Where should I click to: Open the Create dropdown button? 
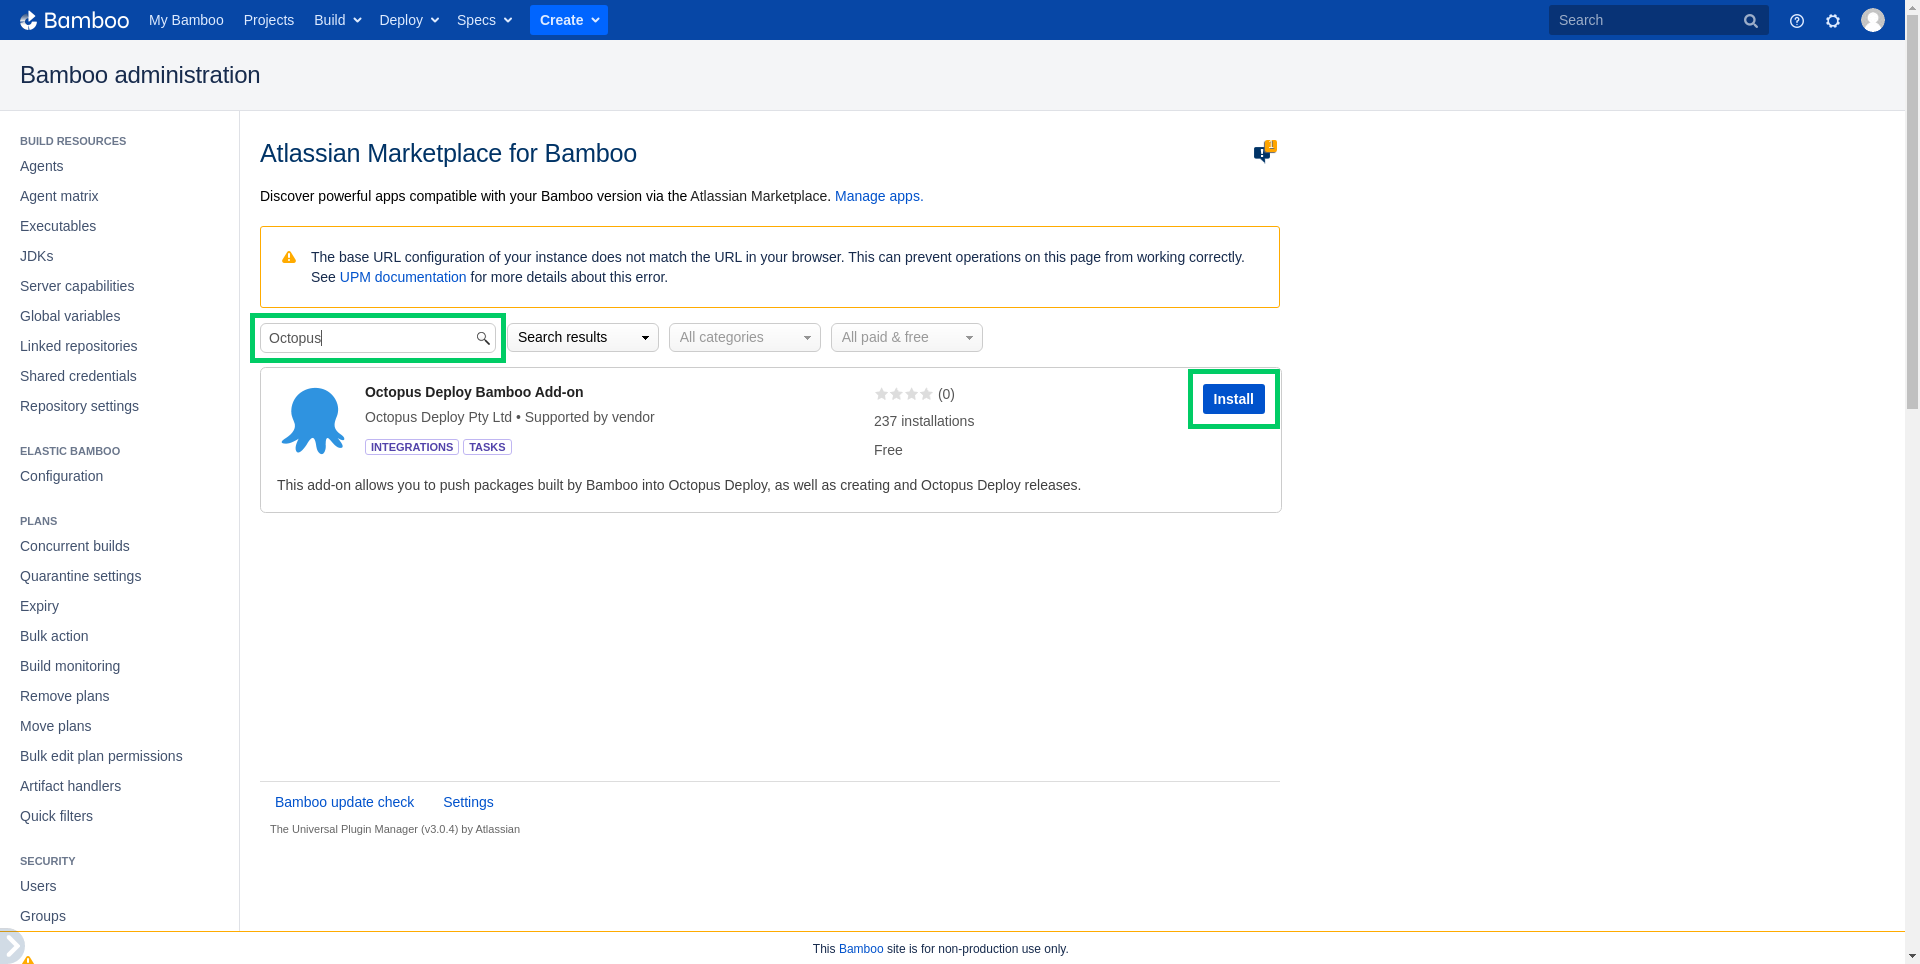pyautogui.click(x=569, y=20)
